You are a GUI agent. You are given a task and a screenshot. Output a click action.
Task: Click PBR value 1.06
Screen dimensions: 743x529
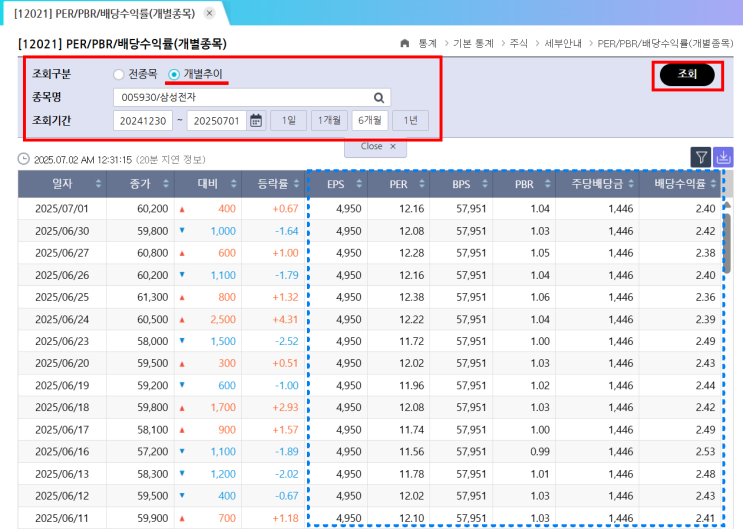pyautogui.click(x=540, y=297)
